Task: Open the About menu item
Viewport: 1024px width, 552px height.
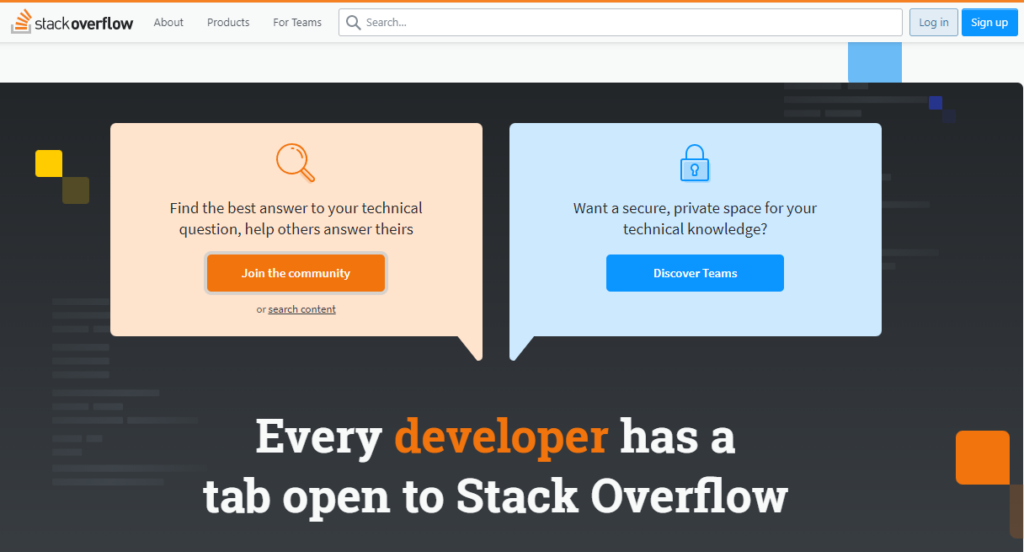Action: click(x=168, y=22)
